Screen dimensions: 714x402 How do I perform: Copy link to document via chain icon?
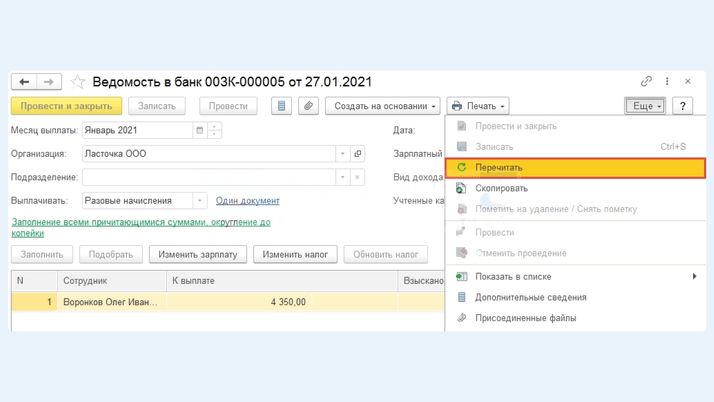pos(646,81)
